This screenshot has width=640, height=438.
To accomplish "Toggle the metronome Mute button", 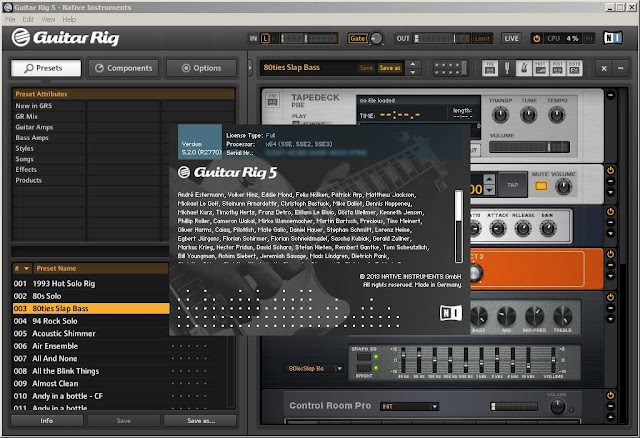I will (x=541, y=186).
